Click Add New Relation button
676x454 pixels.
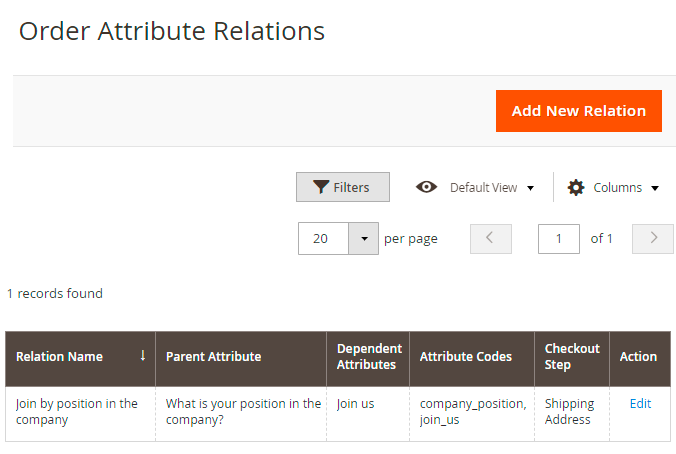tap(579, 111)
